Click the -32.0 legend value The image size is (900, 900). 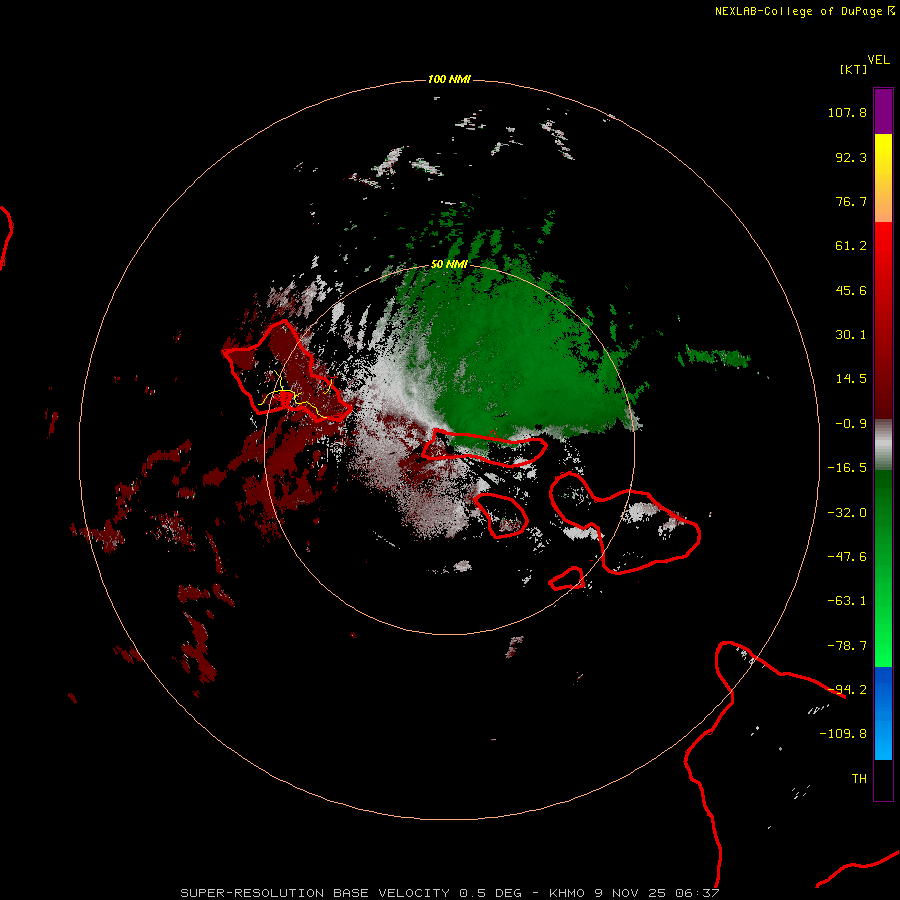[847, 513]
